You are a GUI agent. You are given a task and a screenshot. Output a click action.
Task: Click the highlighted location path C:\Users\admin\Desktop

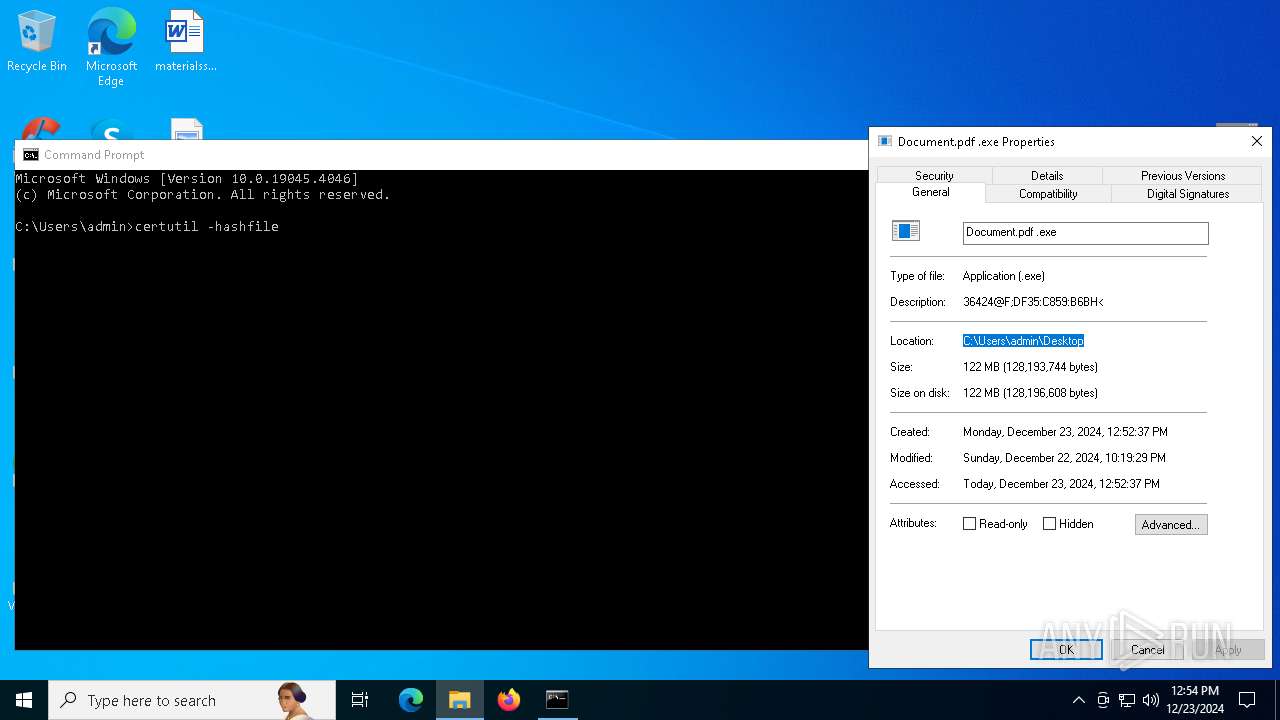(x=1023, y=341)
